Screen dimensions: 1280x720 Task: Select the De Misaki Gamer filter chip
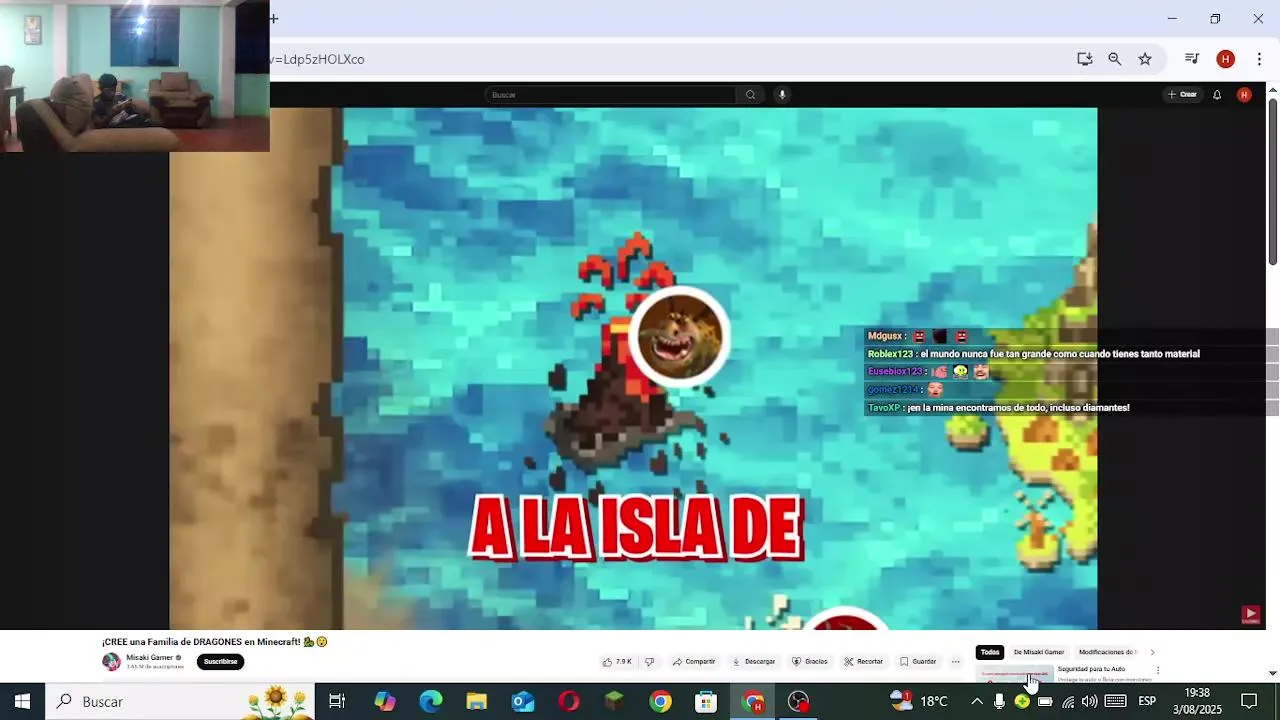coord(1039,652)
